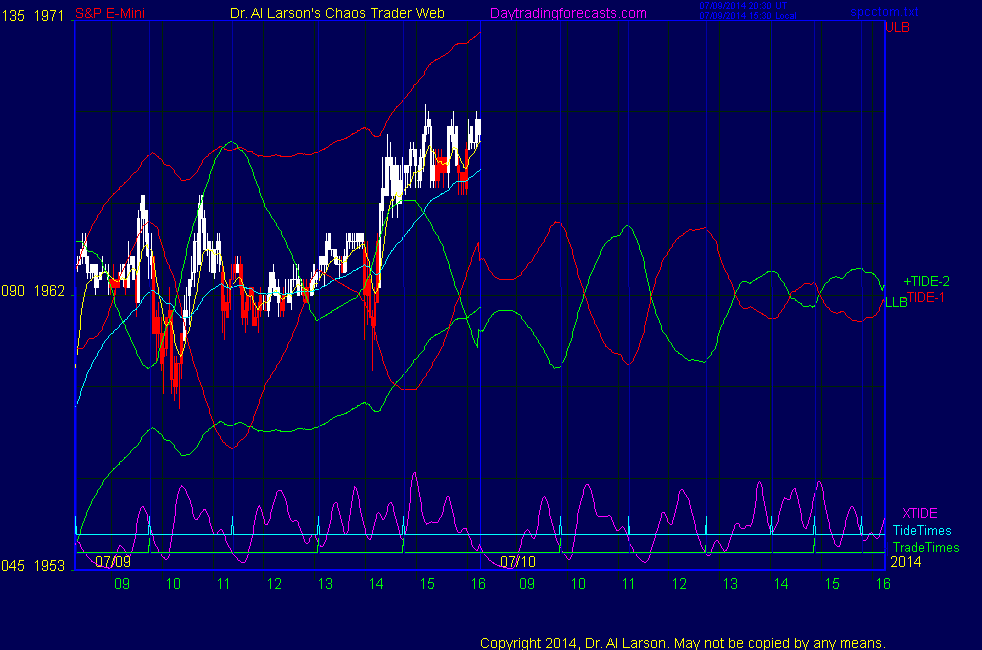Click the '135 1971' price scale label
Image resolution: width=982 pixels, height=650 pixels.
coord(33,16)
